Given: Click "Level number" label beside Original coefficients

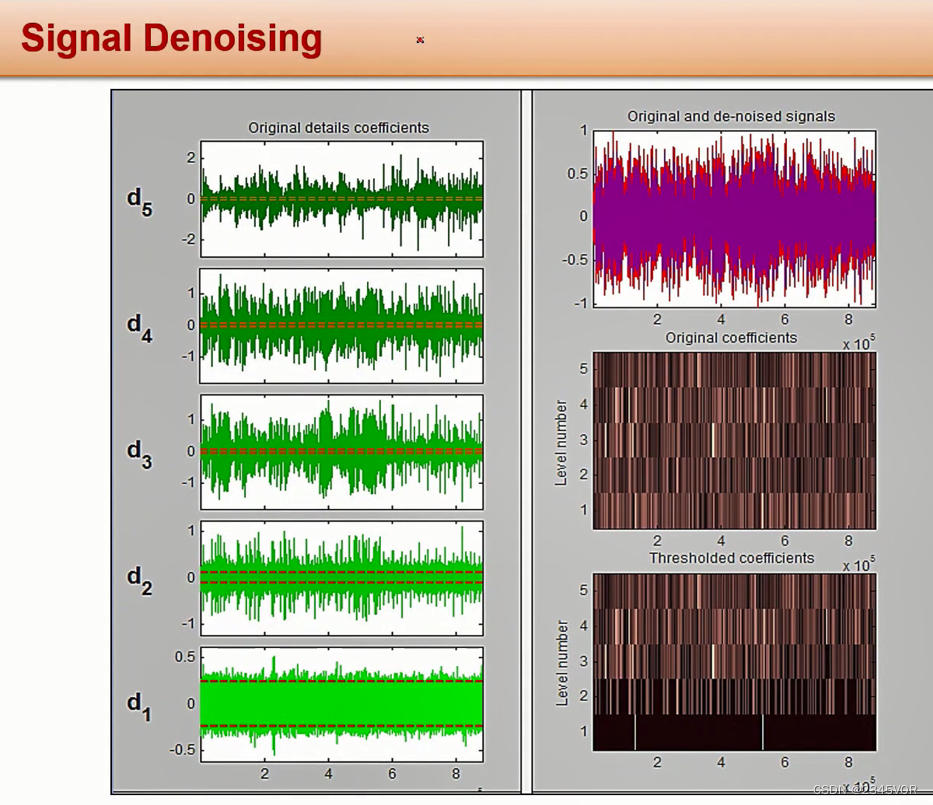Looking at the screenshot, I should pyautogui.click(x=561, y=443).
